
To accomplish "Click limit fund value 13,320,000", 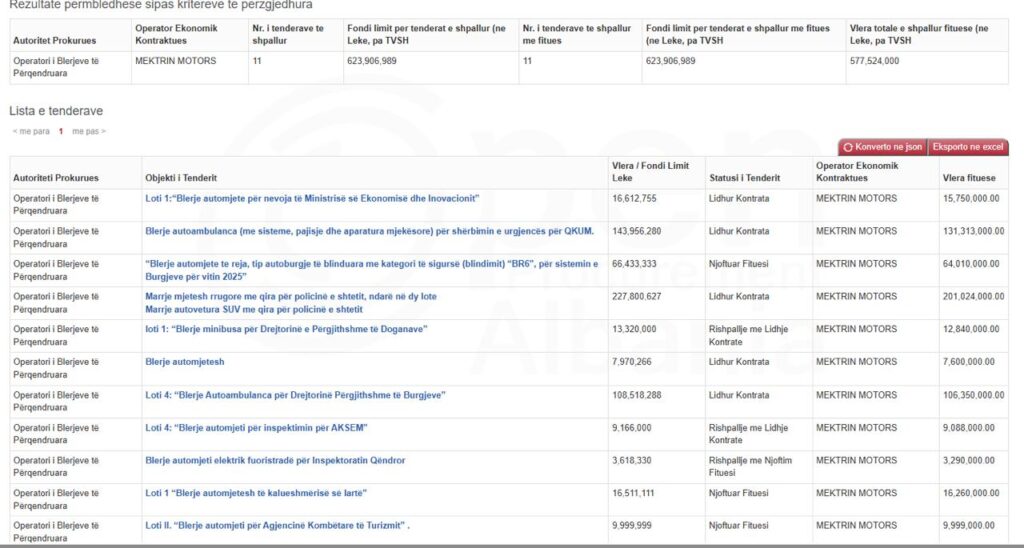I will pos(634,329).
